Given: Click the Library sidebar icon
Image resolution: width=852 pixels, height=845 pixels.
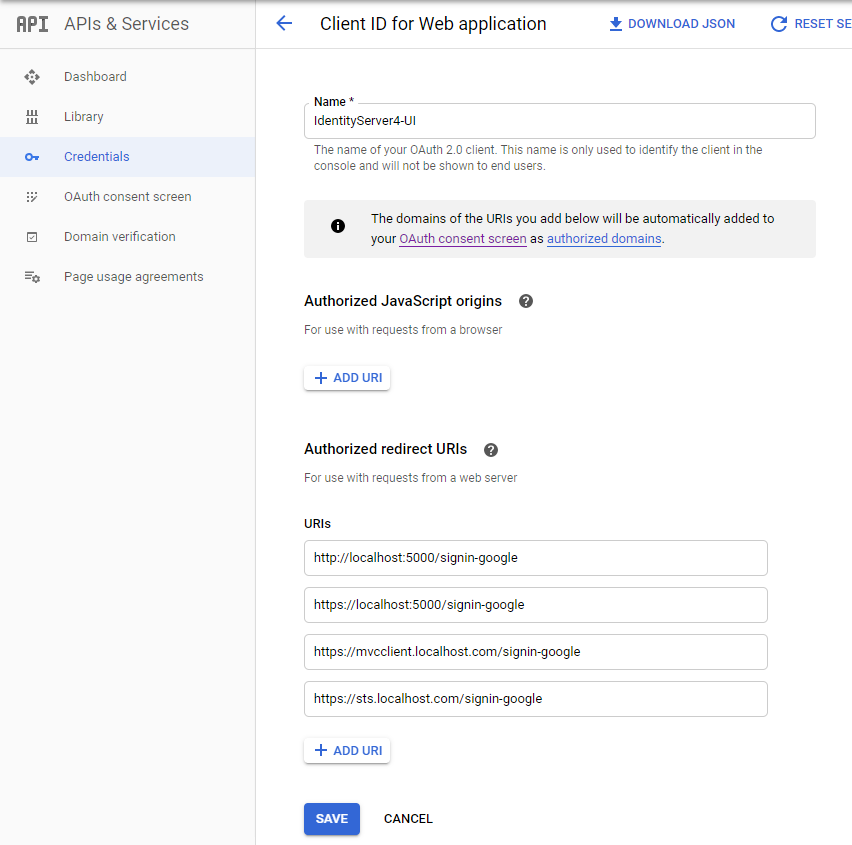Looking at the screenshot, I should [x=32, y=117].
